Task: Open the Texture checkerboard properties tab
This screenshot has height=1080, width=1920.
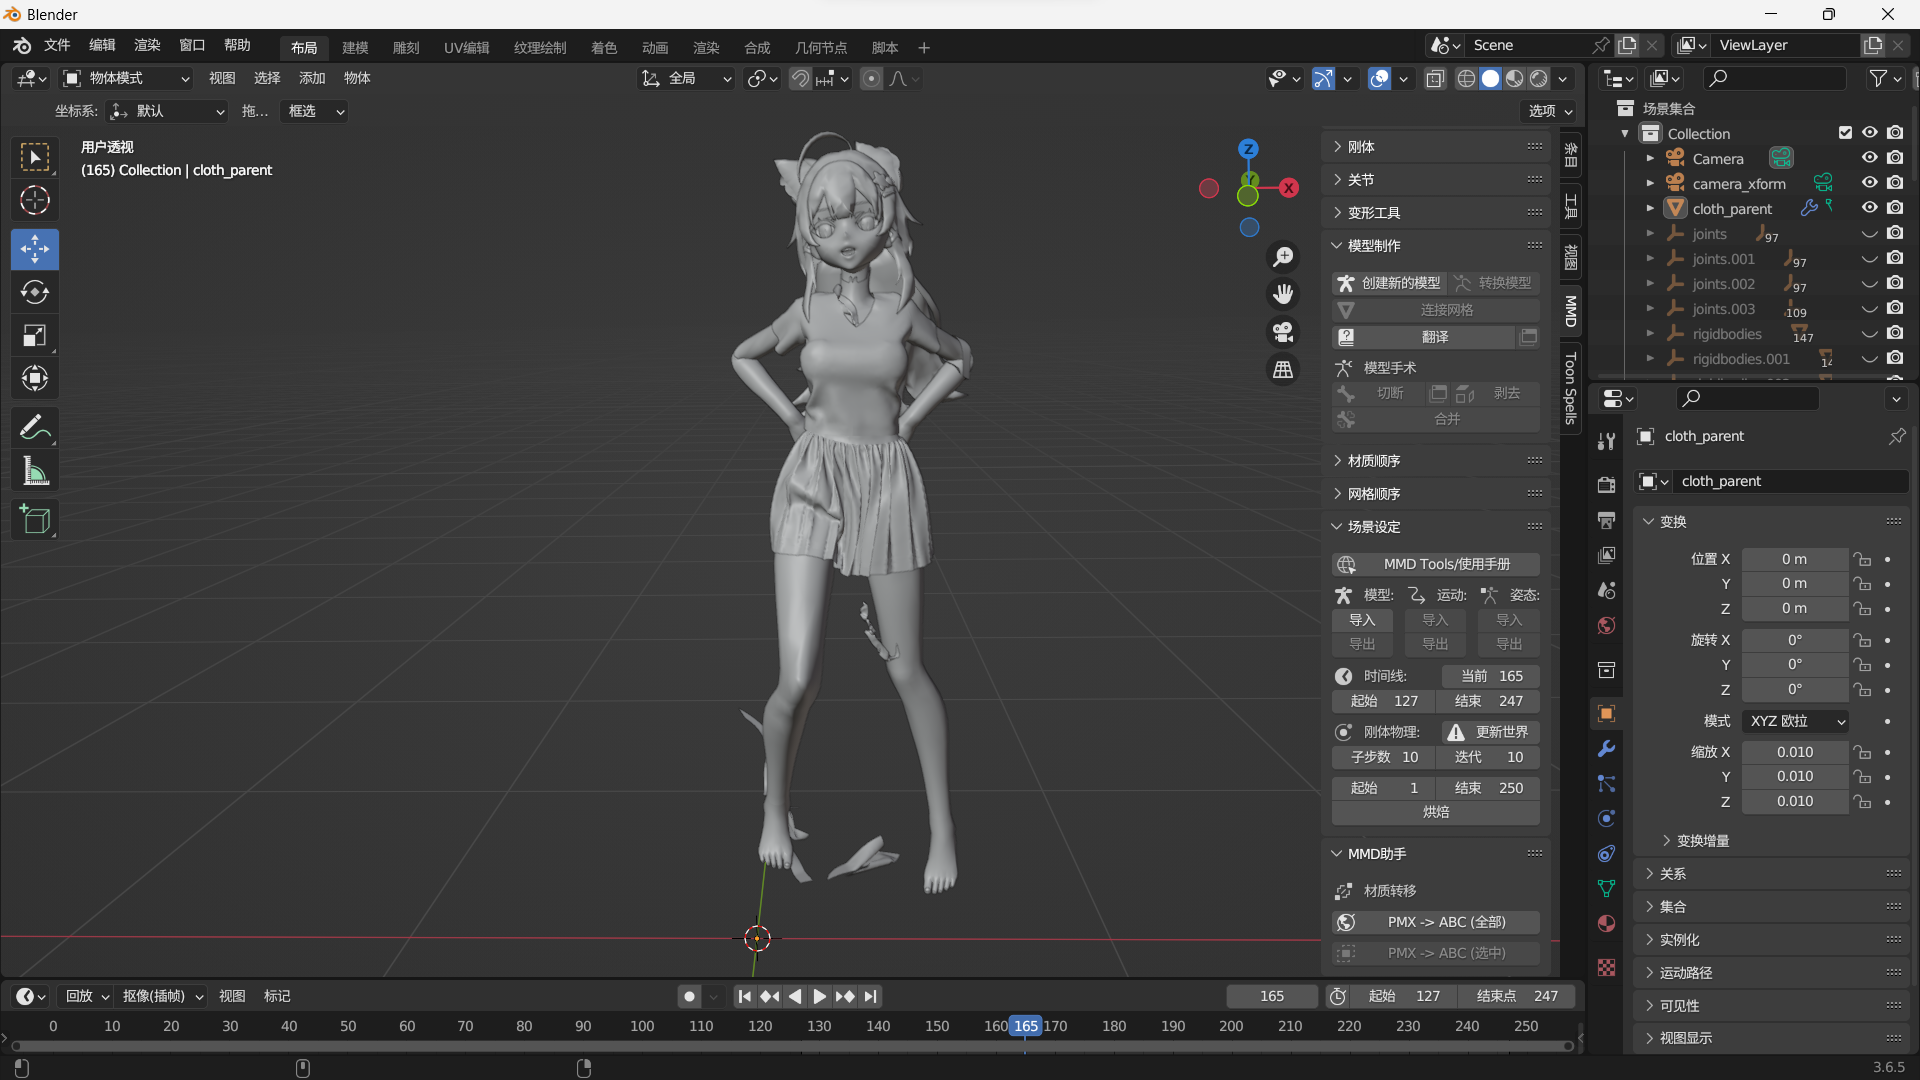Action: pyautogui.click(x=1606, y=967)
